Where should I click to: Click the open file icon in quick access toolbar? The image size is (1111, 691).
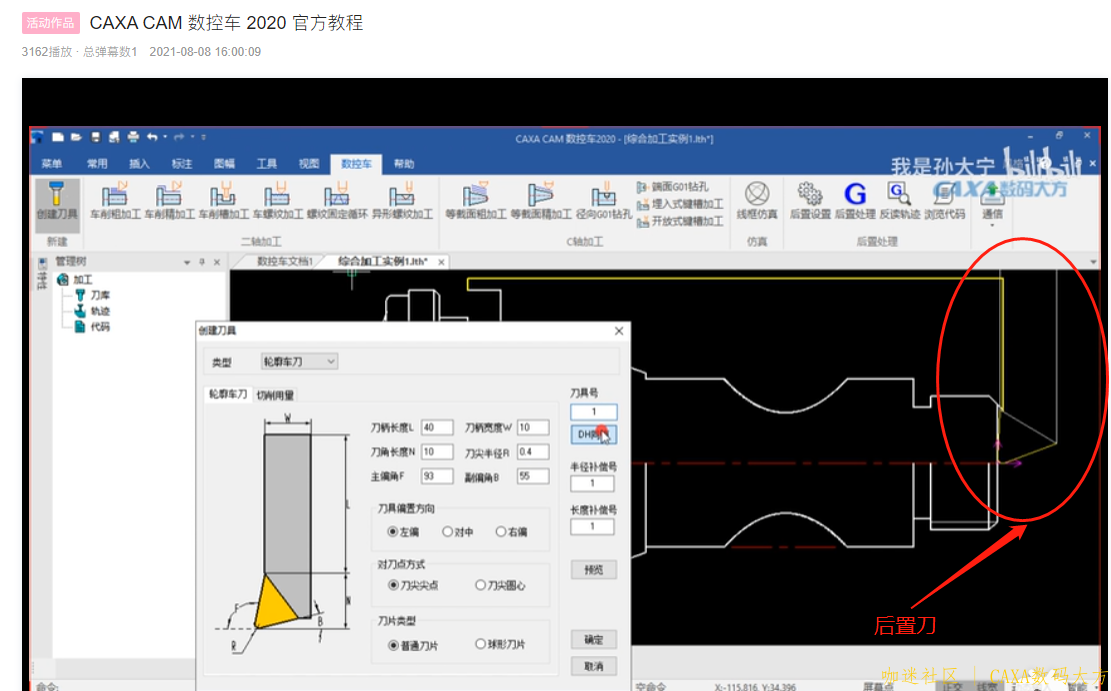[77, 137]
